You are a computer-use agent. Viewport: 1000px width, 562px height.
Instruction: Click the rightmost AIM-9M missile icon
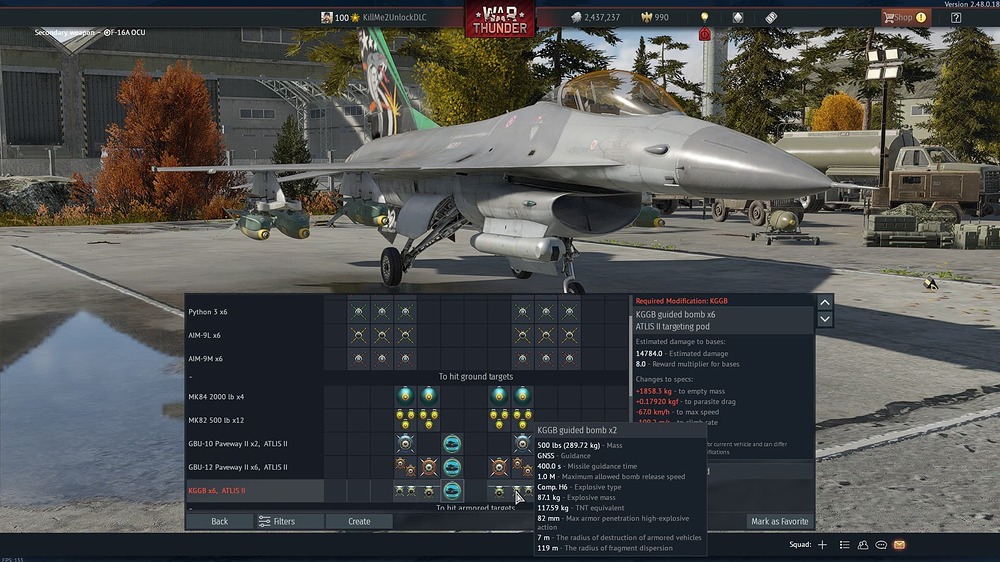pyautogui.click(x=570, y=359)
